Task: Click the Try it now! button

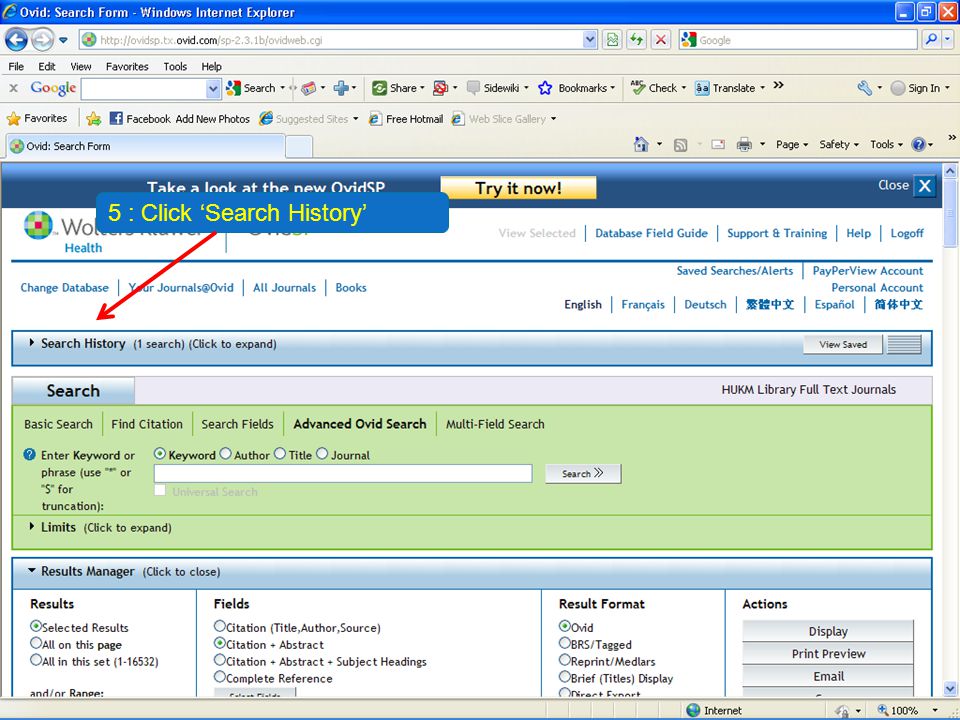Action: 518,188
